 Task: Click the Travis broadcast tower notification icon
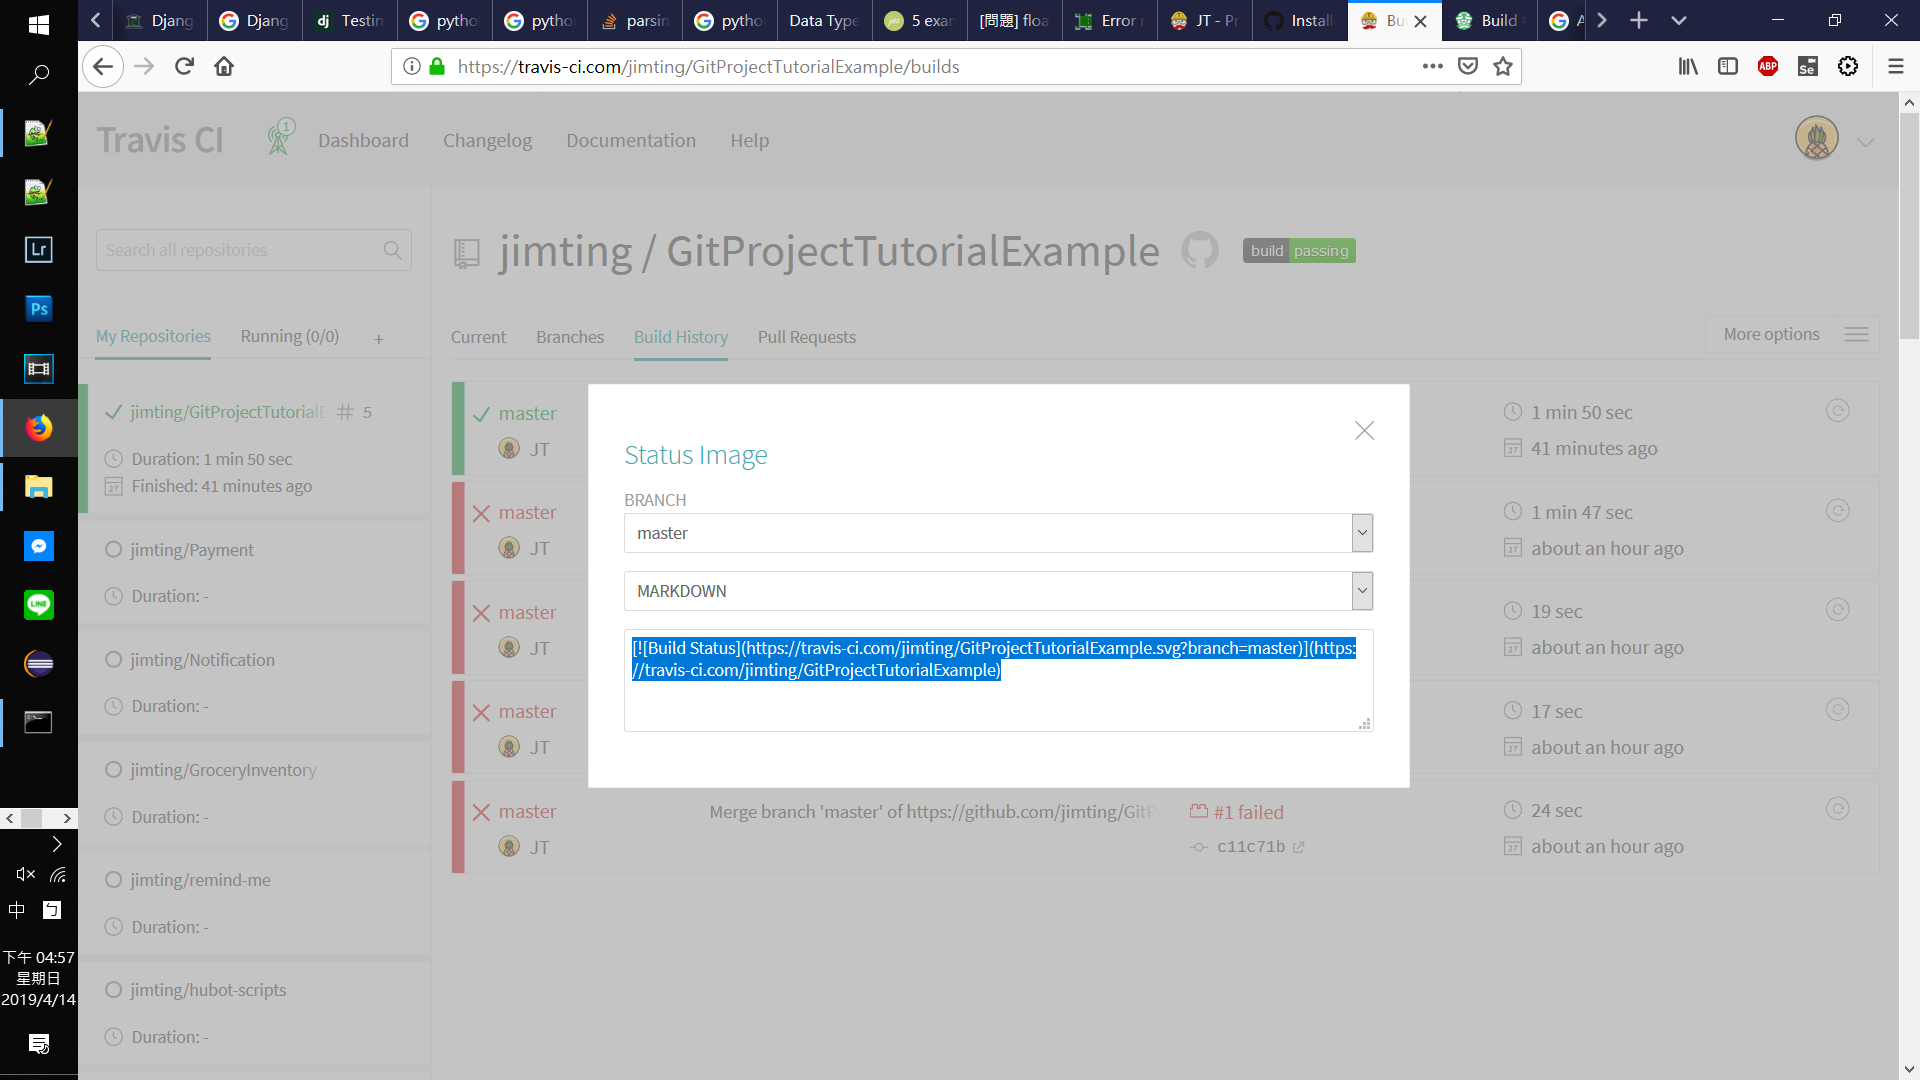click(x=279, y=139)
